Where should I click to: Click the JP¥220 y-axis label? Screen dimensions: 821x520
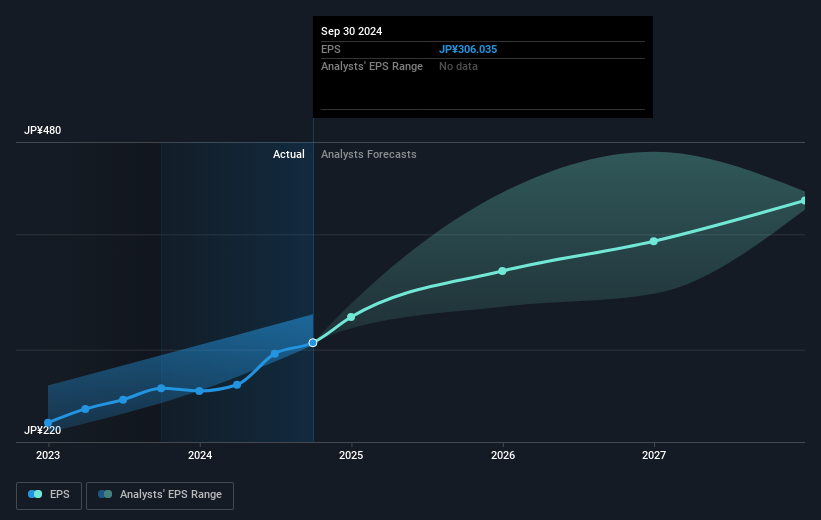pos(42,430)
